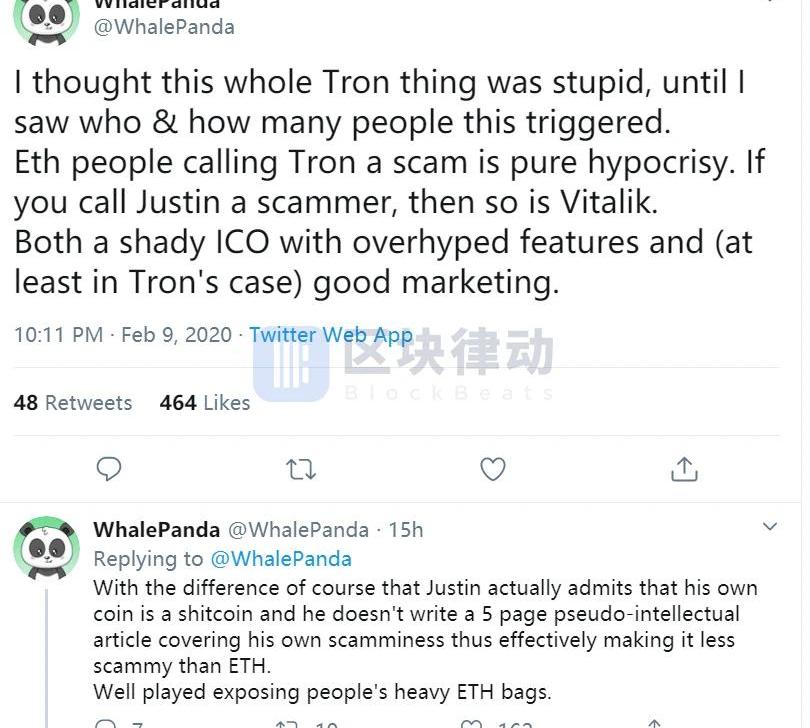The width and height of the screenshot is (810, 728).
Task: Click the Twitter Web App source link
Action: 331,335
